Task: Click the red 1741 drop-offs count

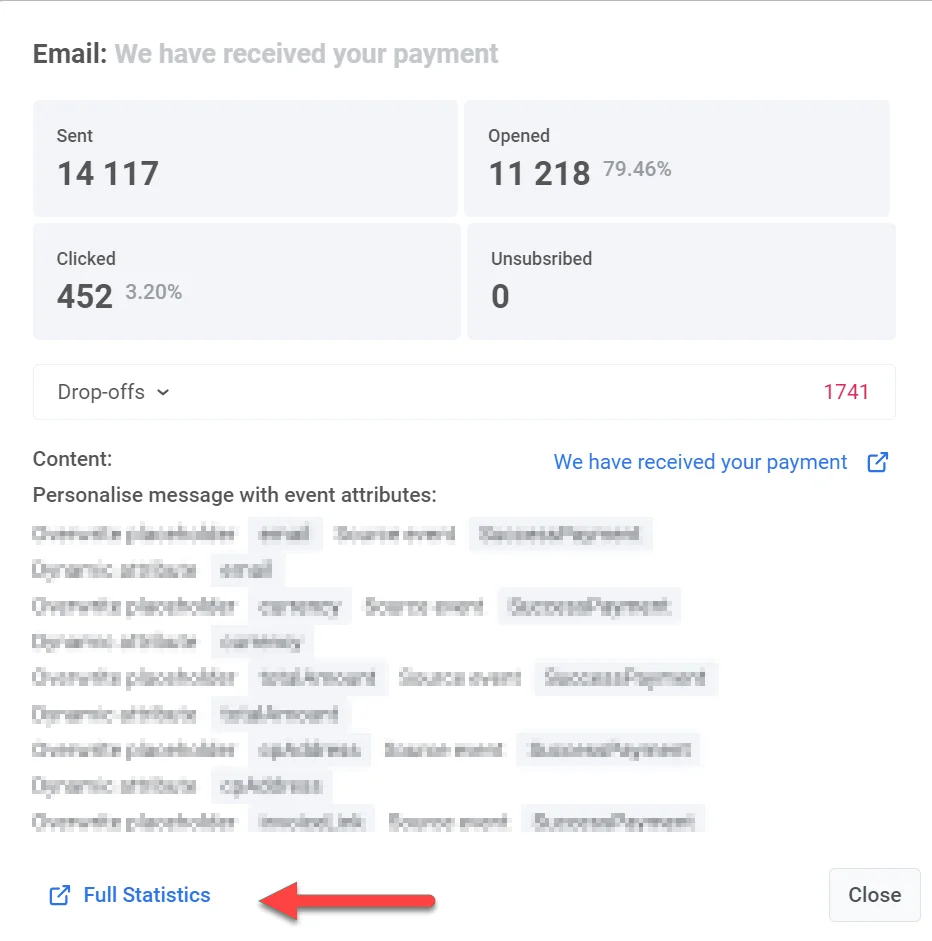Action: [846, 392]
